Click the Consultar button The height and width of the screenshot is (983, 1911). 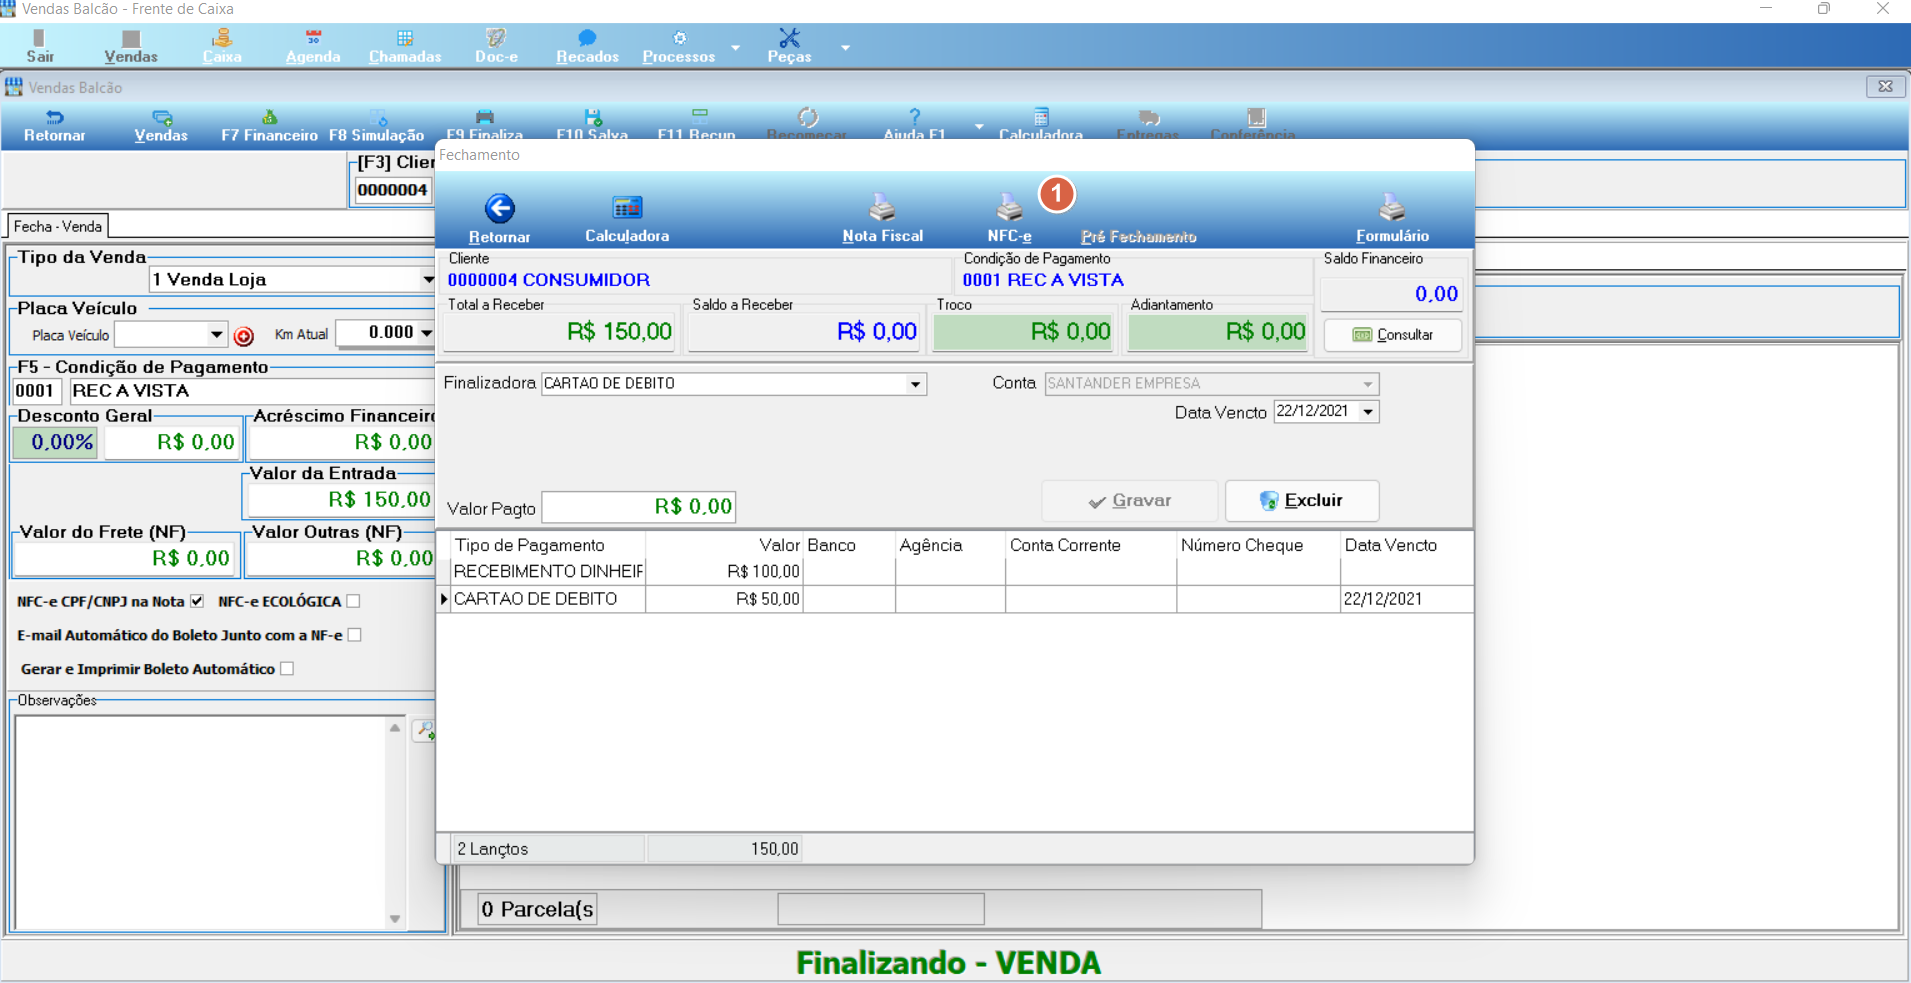point(1392,335)
